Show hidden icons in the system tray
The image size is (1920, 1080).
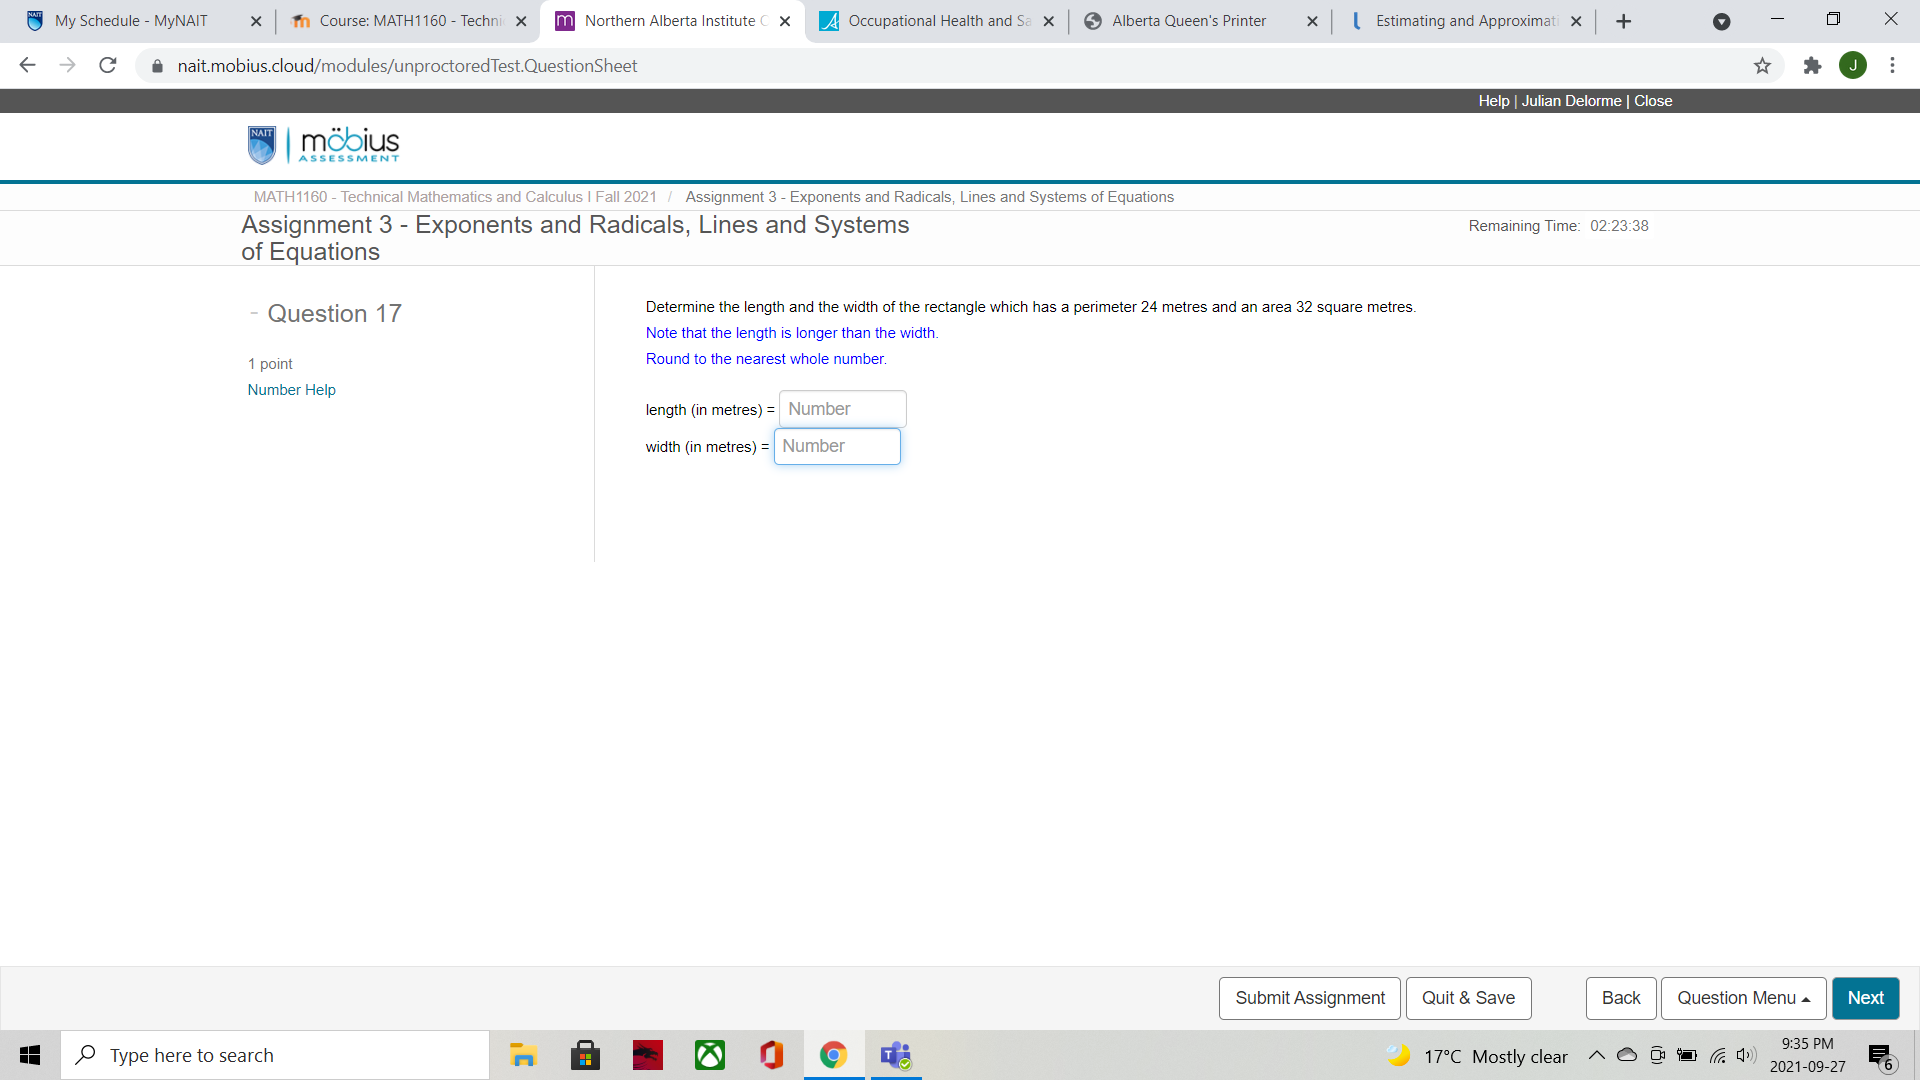pos(1597,1055)
